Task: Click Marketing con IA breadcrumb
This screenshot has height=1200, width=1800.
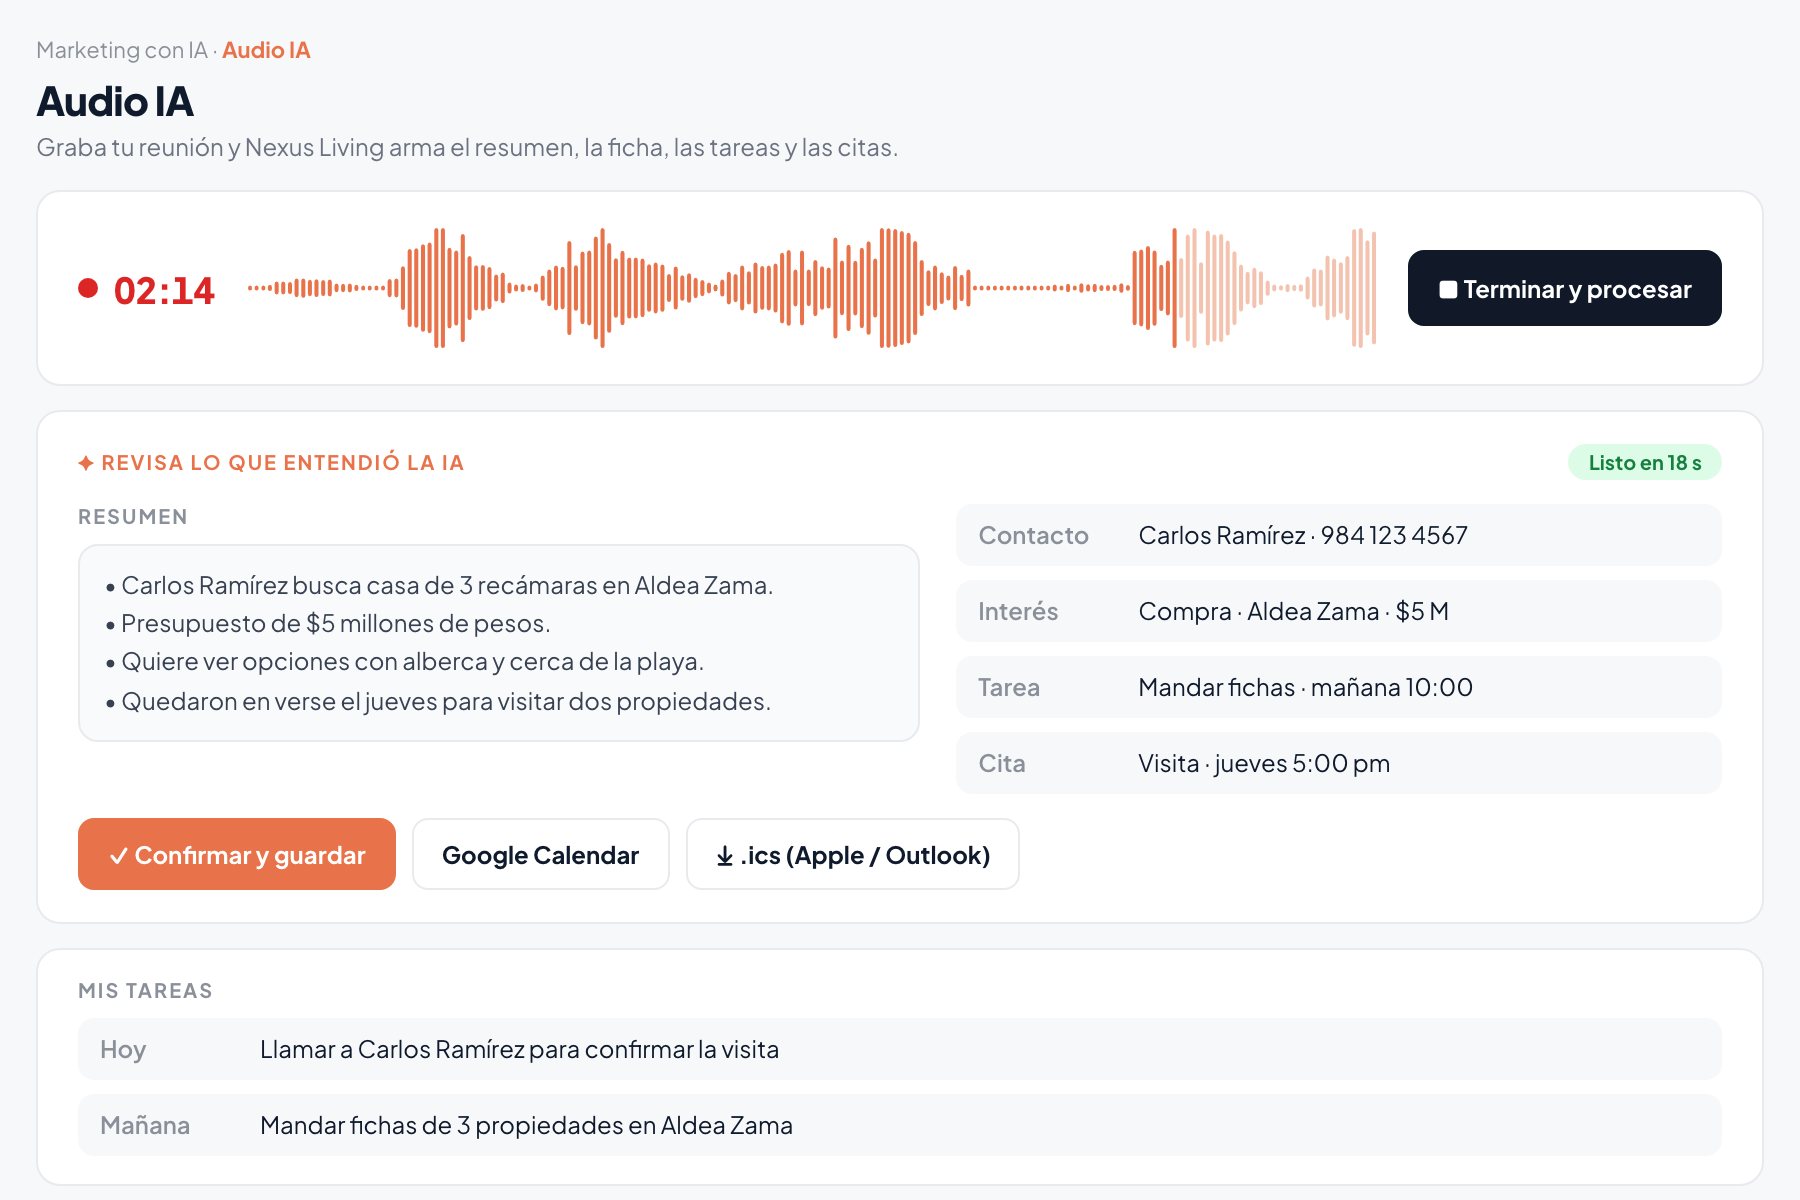Action: click(122, 50)
